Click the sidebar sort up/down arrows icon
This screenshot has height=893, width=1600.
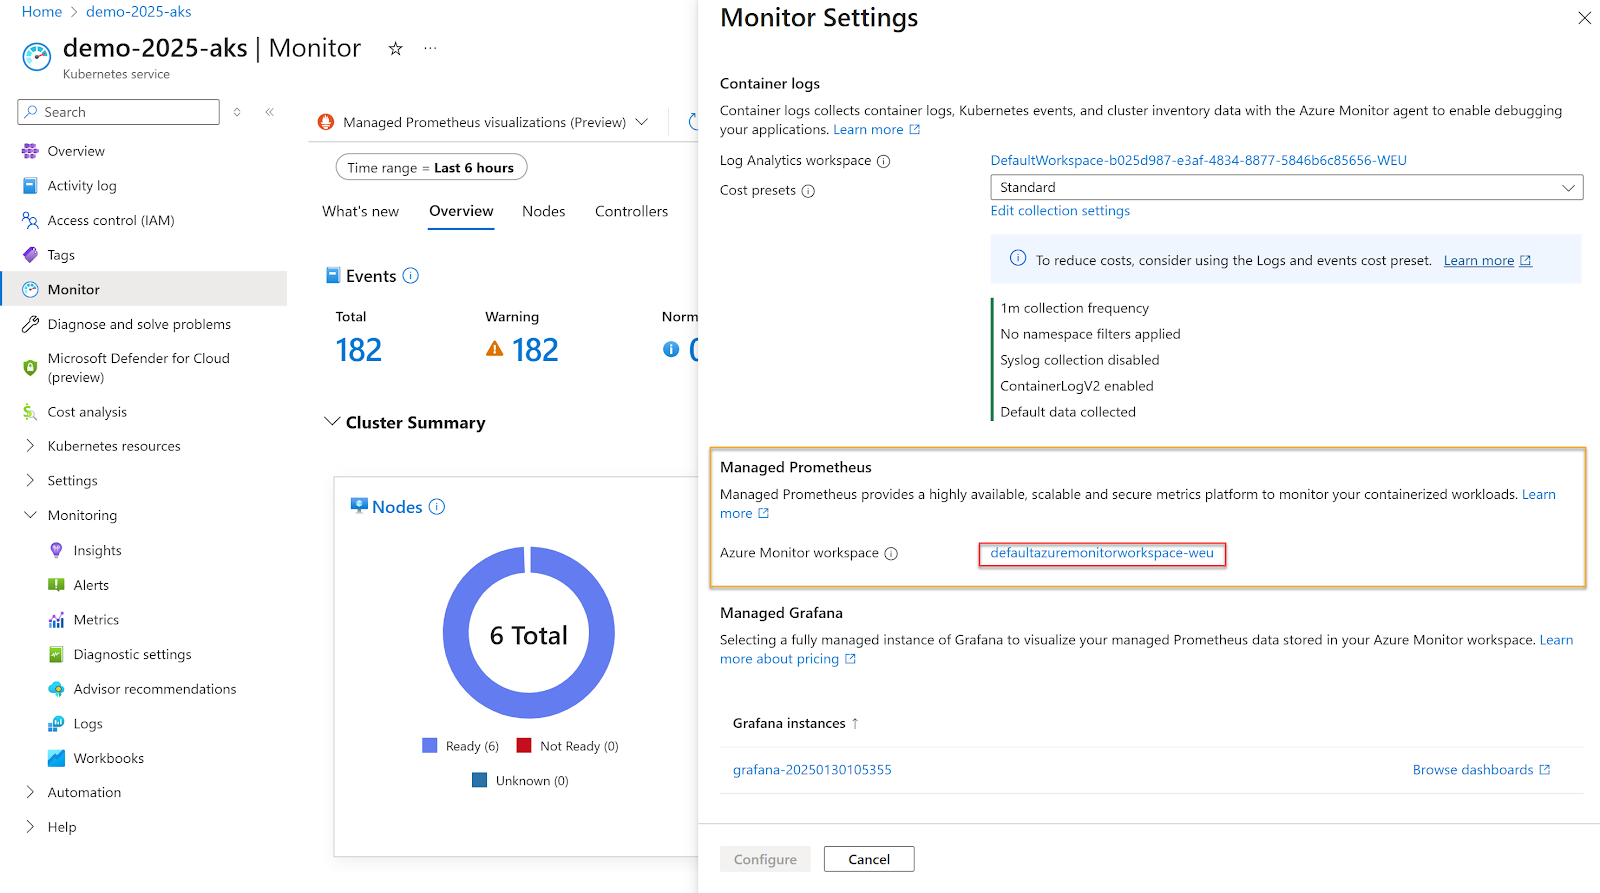[x=237, y=112]
